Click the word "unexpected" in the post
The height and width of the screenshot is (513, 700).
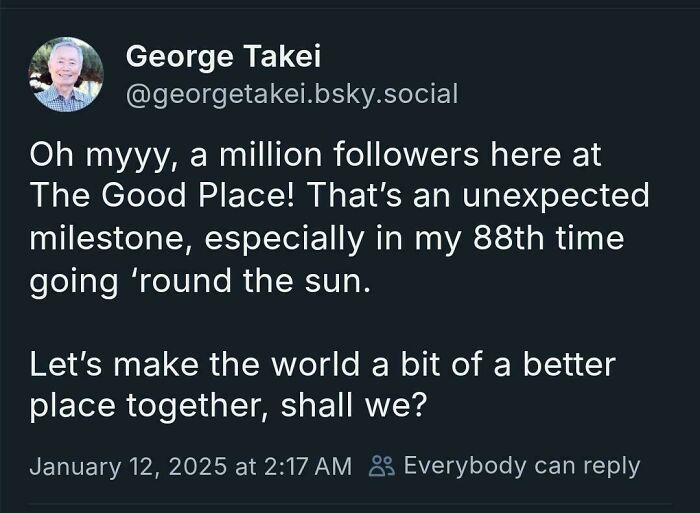coord(566,196)
